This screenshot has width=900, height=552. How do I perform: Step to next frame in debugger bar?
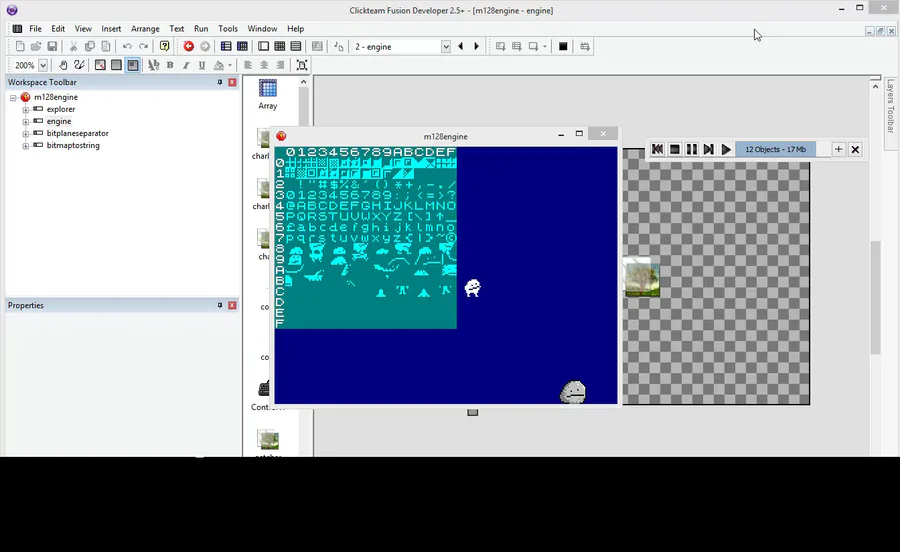coord(708,149)
